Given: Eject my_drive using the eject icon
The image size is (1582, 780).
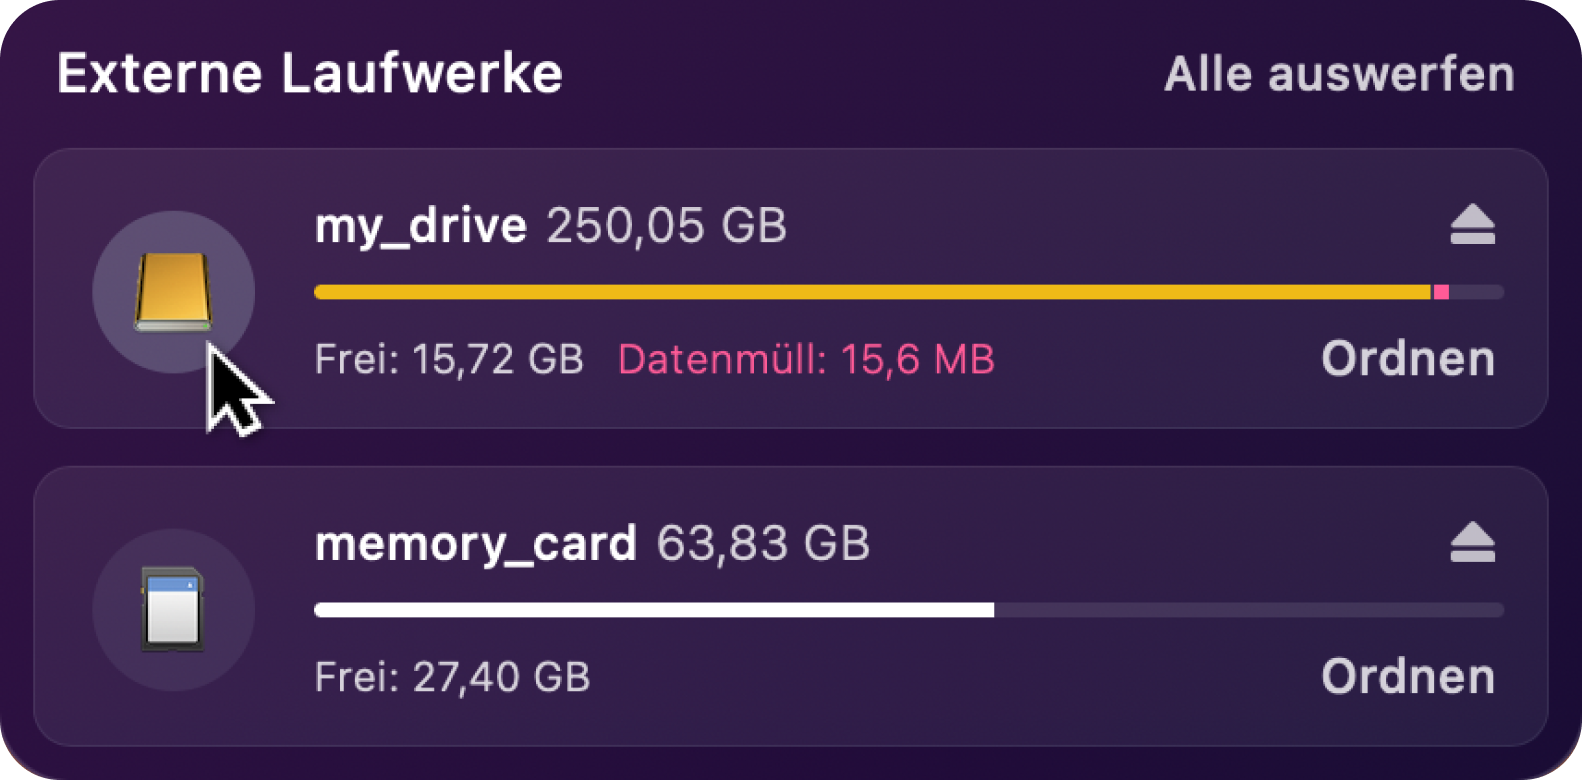Looking at the screenshot, I should point(1472,225).
